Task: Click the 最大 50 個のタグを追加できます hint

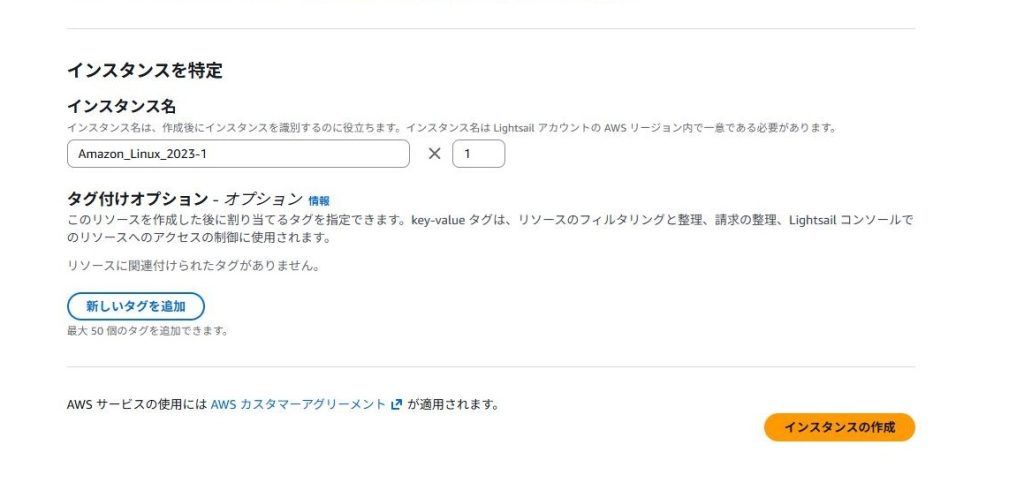Action: [147, 330]
